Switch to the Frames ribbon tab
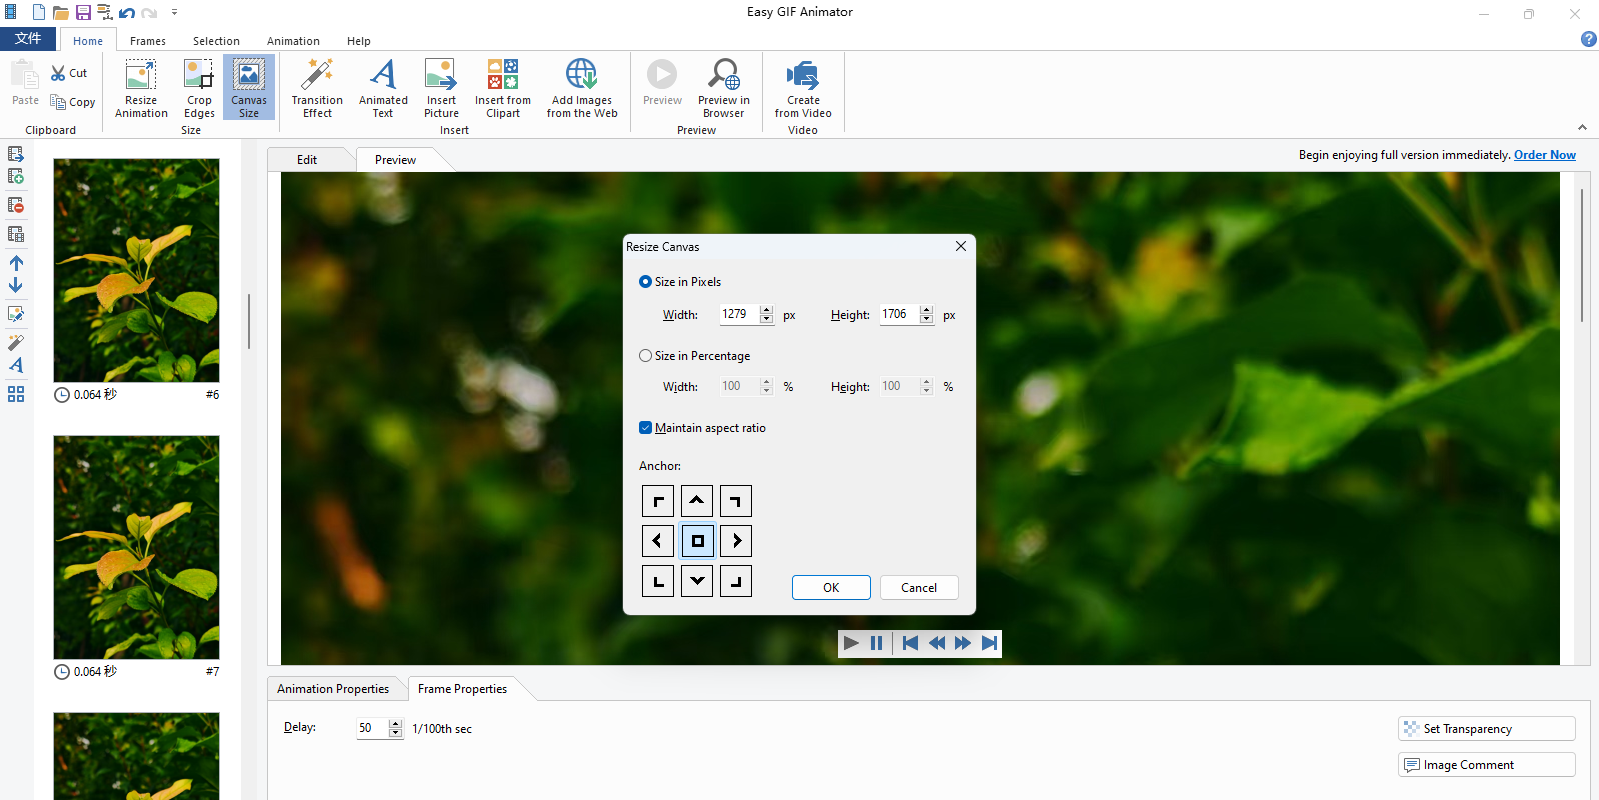The image size is (1599, 800). tap(148, 41)
